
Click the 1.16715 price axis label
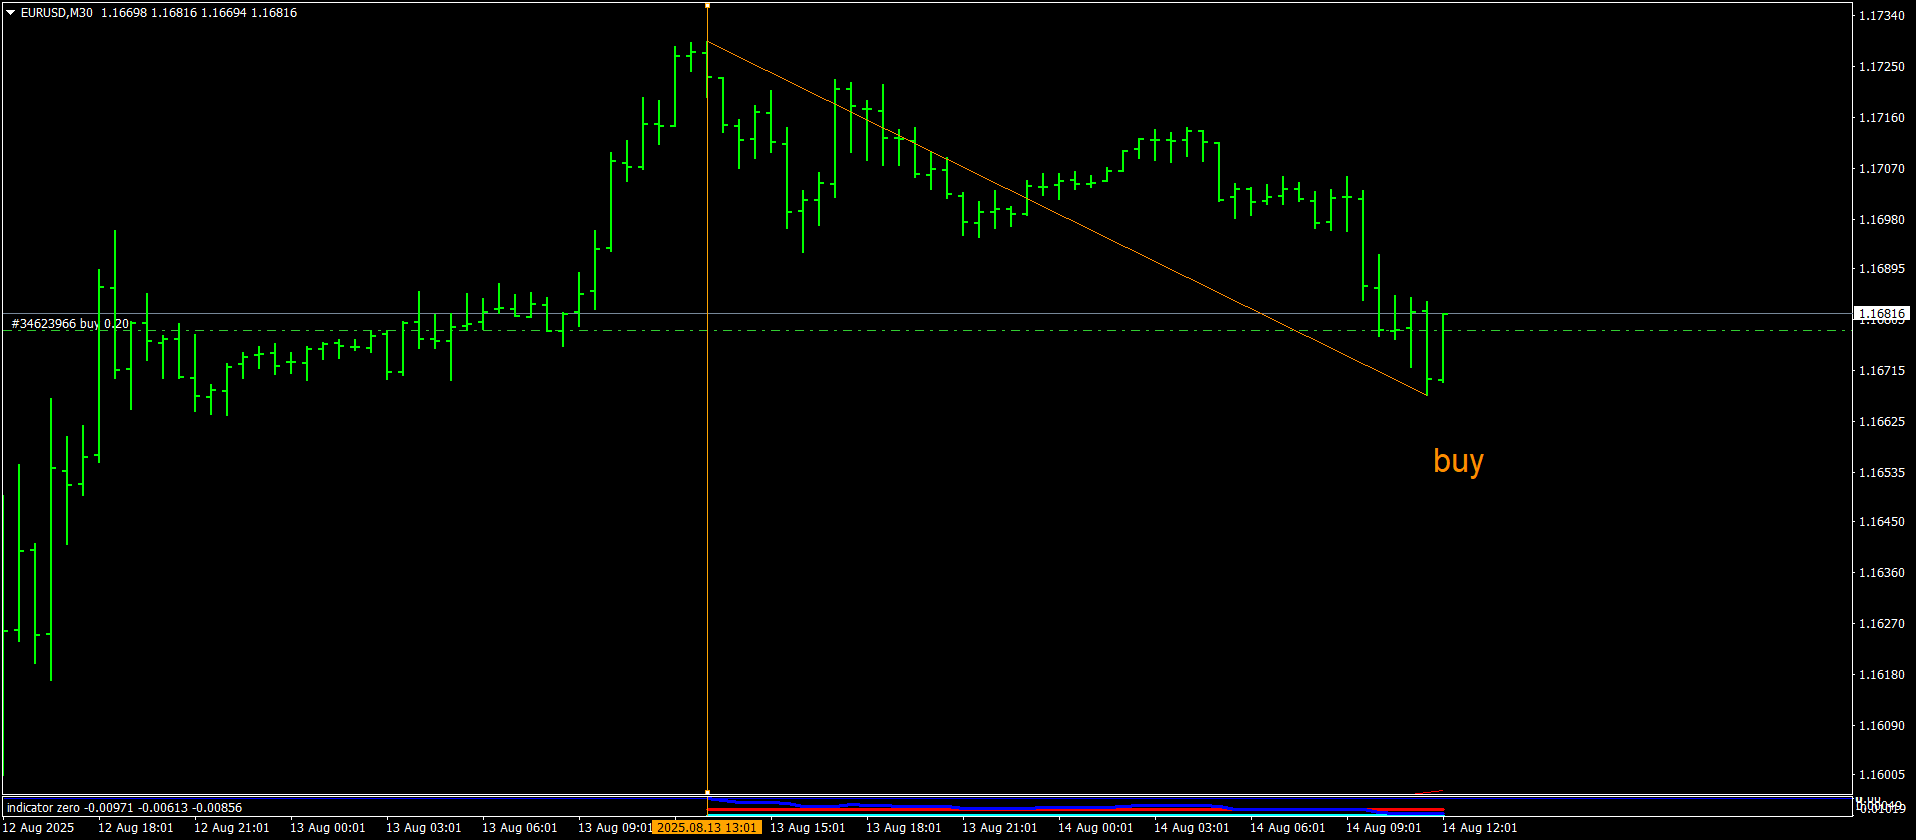(1881, 371)
